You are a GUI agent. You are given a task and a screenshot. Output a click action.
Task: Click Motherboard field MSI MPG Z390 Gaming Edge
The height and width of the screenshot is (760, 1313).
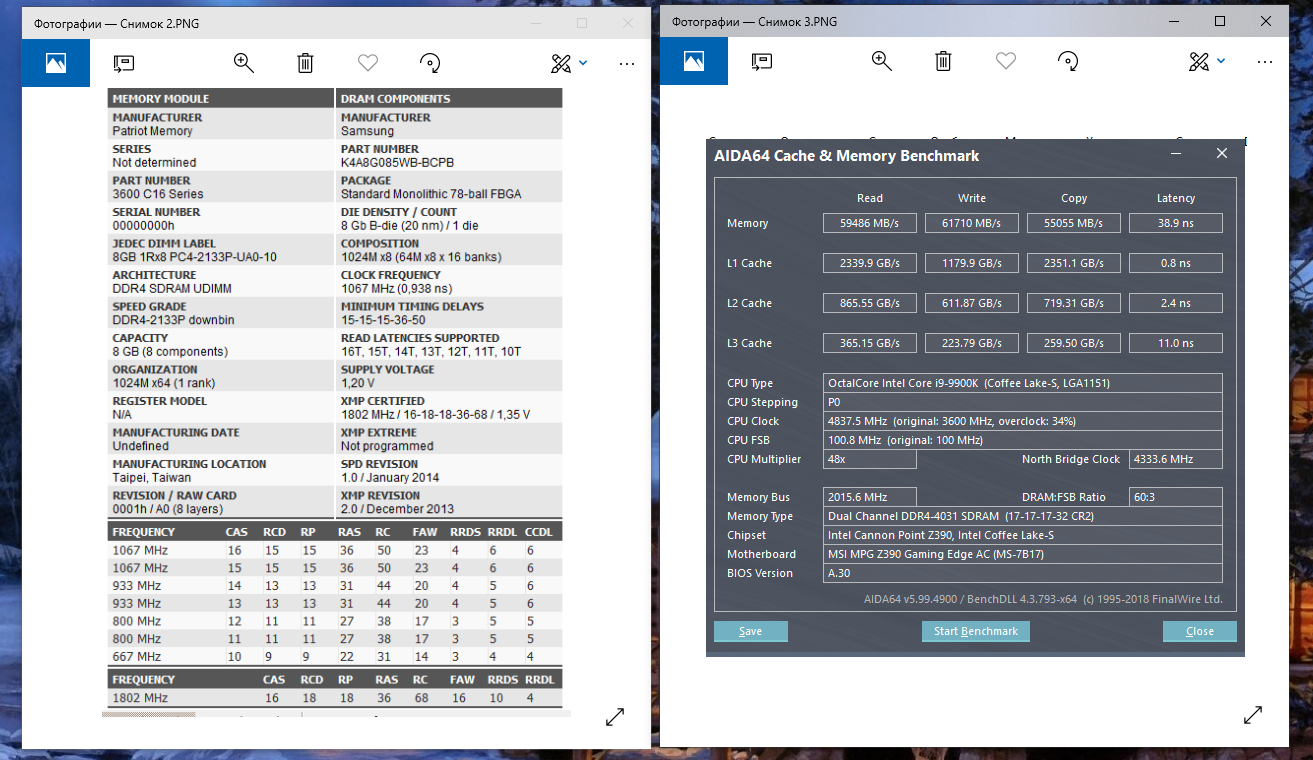click(x=1023, y=554)
